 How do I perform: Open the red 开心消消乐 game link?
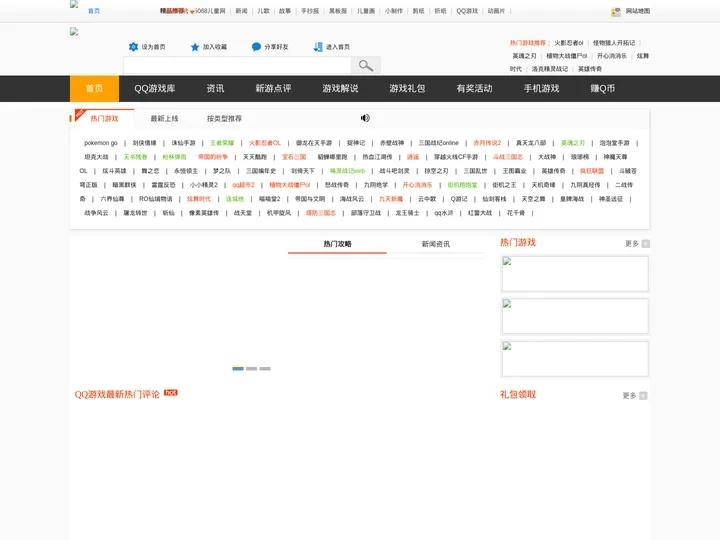[417, 185]
